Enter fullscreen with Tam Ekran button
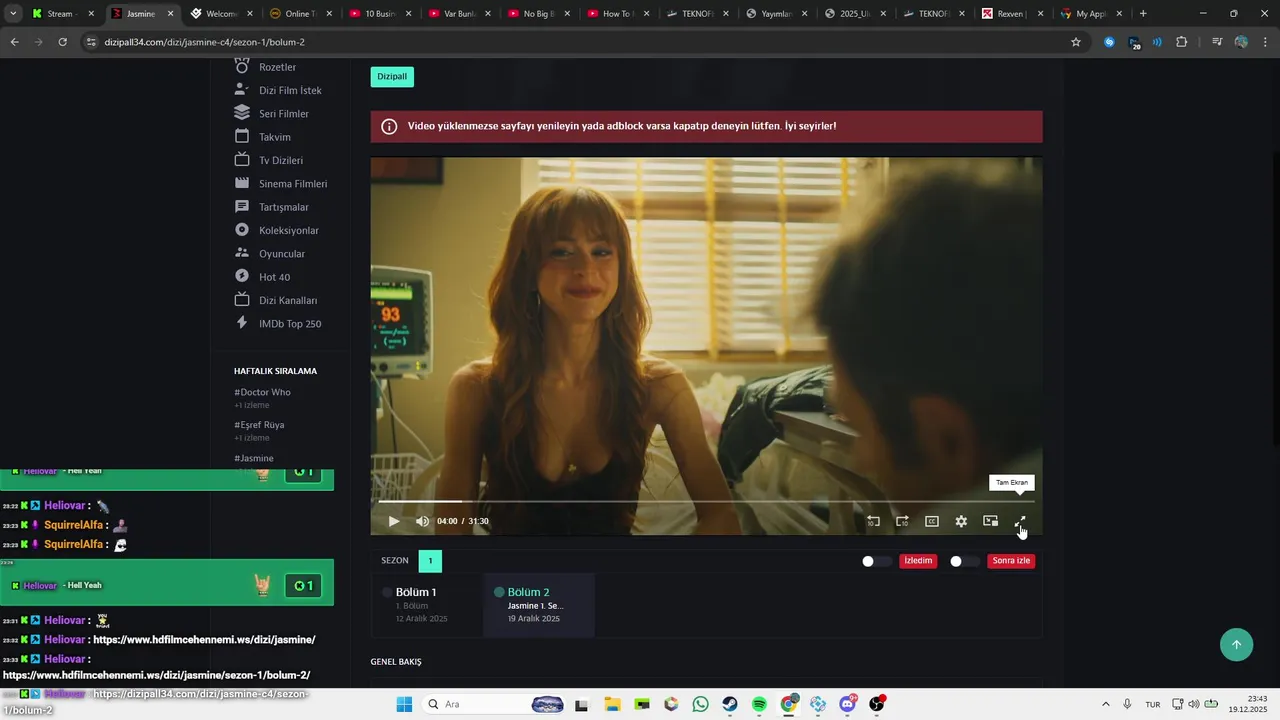1280x720 pixels. (1020, 521)
